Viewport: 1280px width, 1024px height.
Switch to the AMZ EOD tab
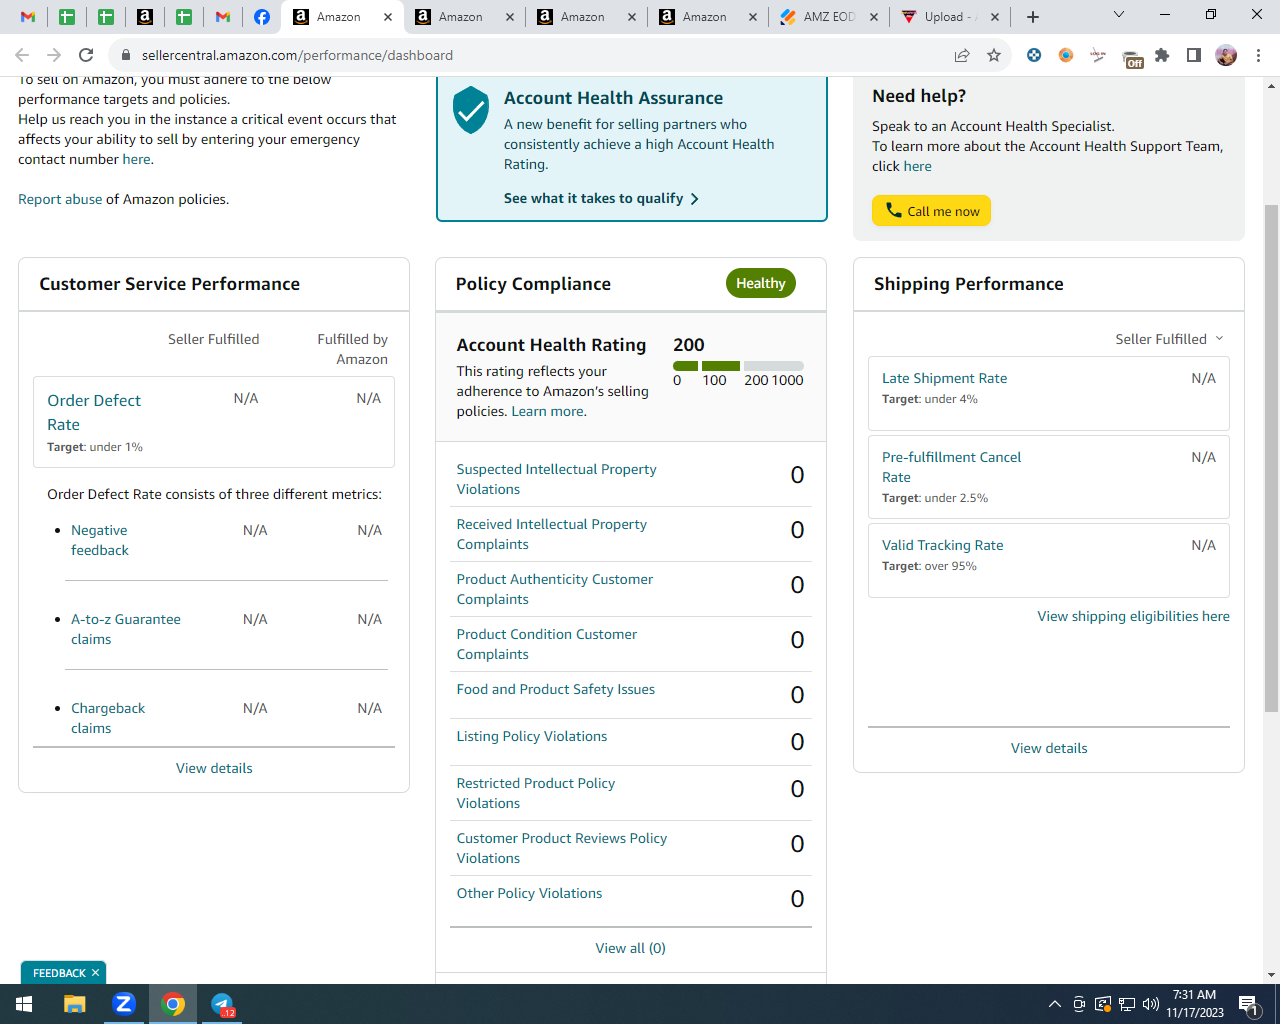[x=828, y=17]
